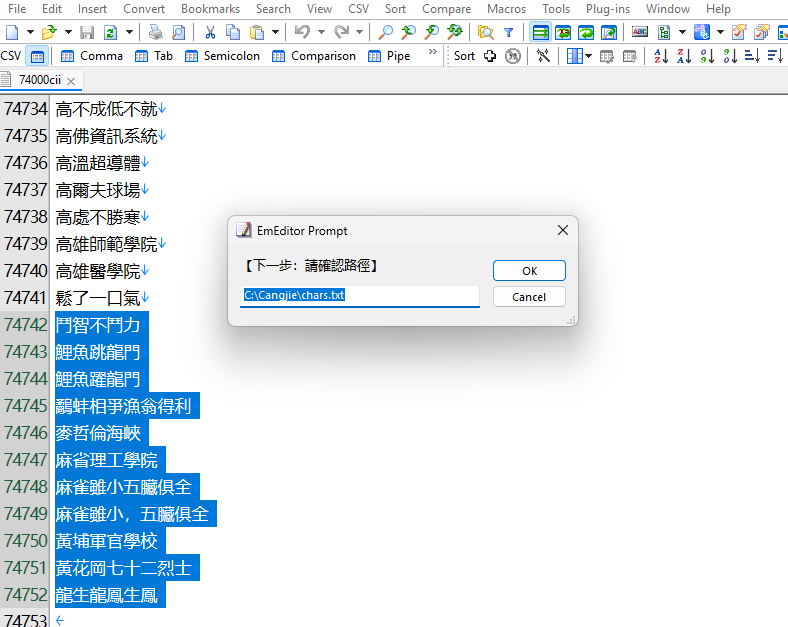Click the Print icon
This screenshot has width=788, height=627.
[156, 33]
